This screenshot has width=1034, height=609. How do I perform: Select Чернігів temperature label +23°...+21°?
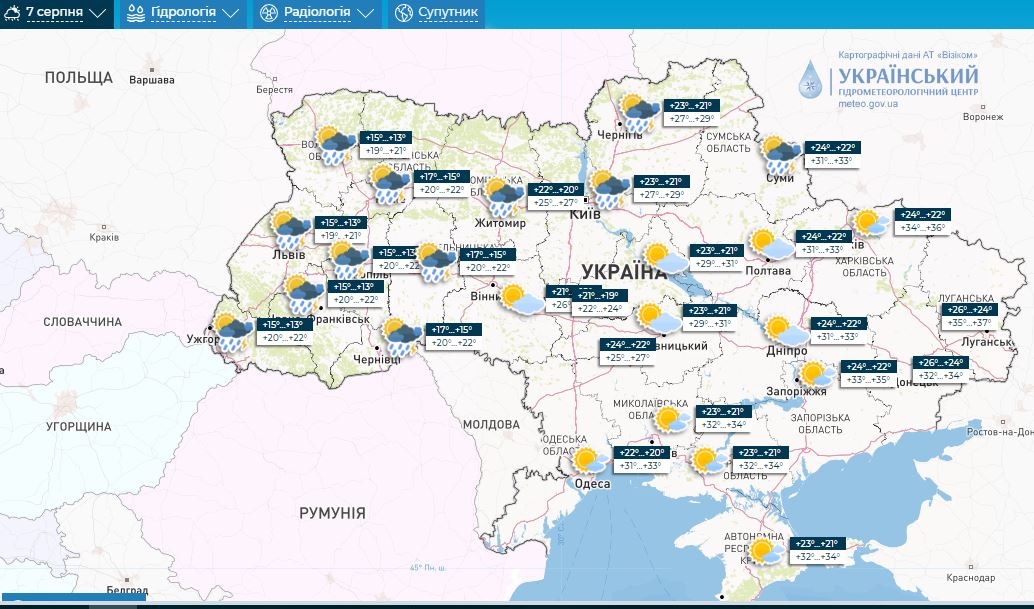pyautogui.click(x=692, y=105)
